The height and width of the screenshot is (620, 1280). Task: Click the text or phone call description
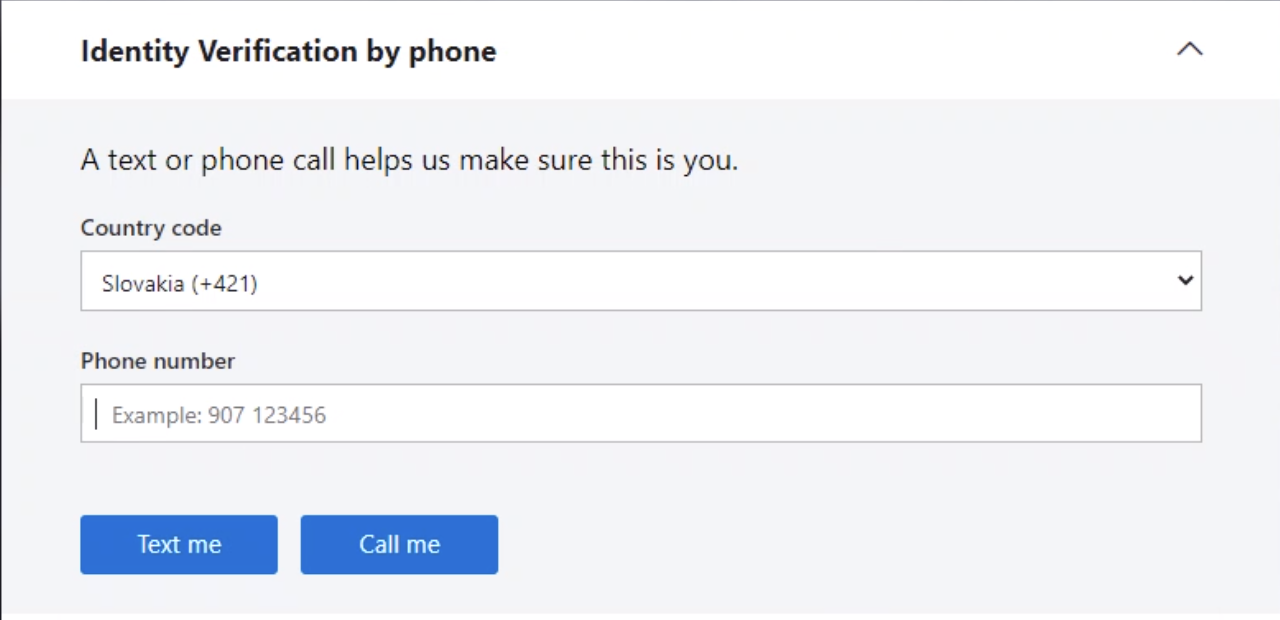coord(409,160)
